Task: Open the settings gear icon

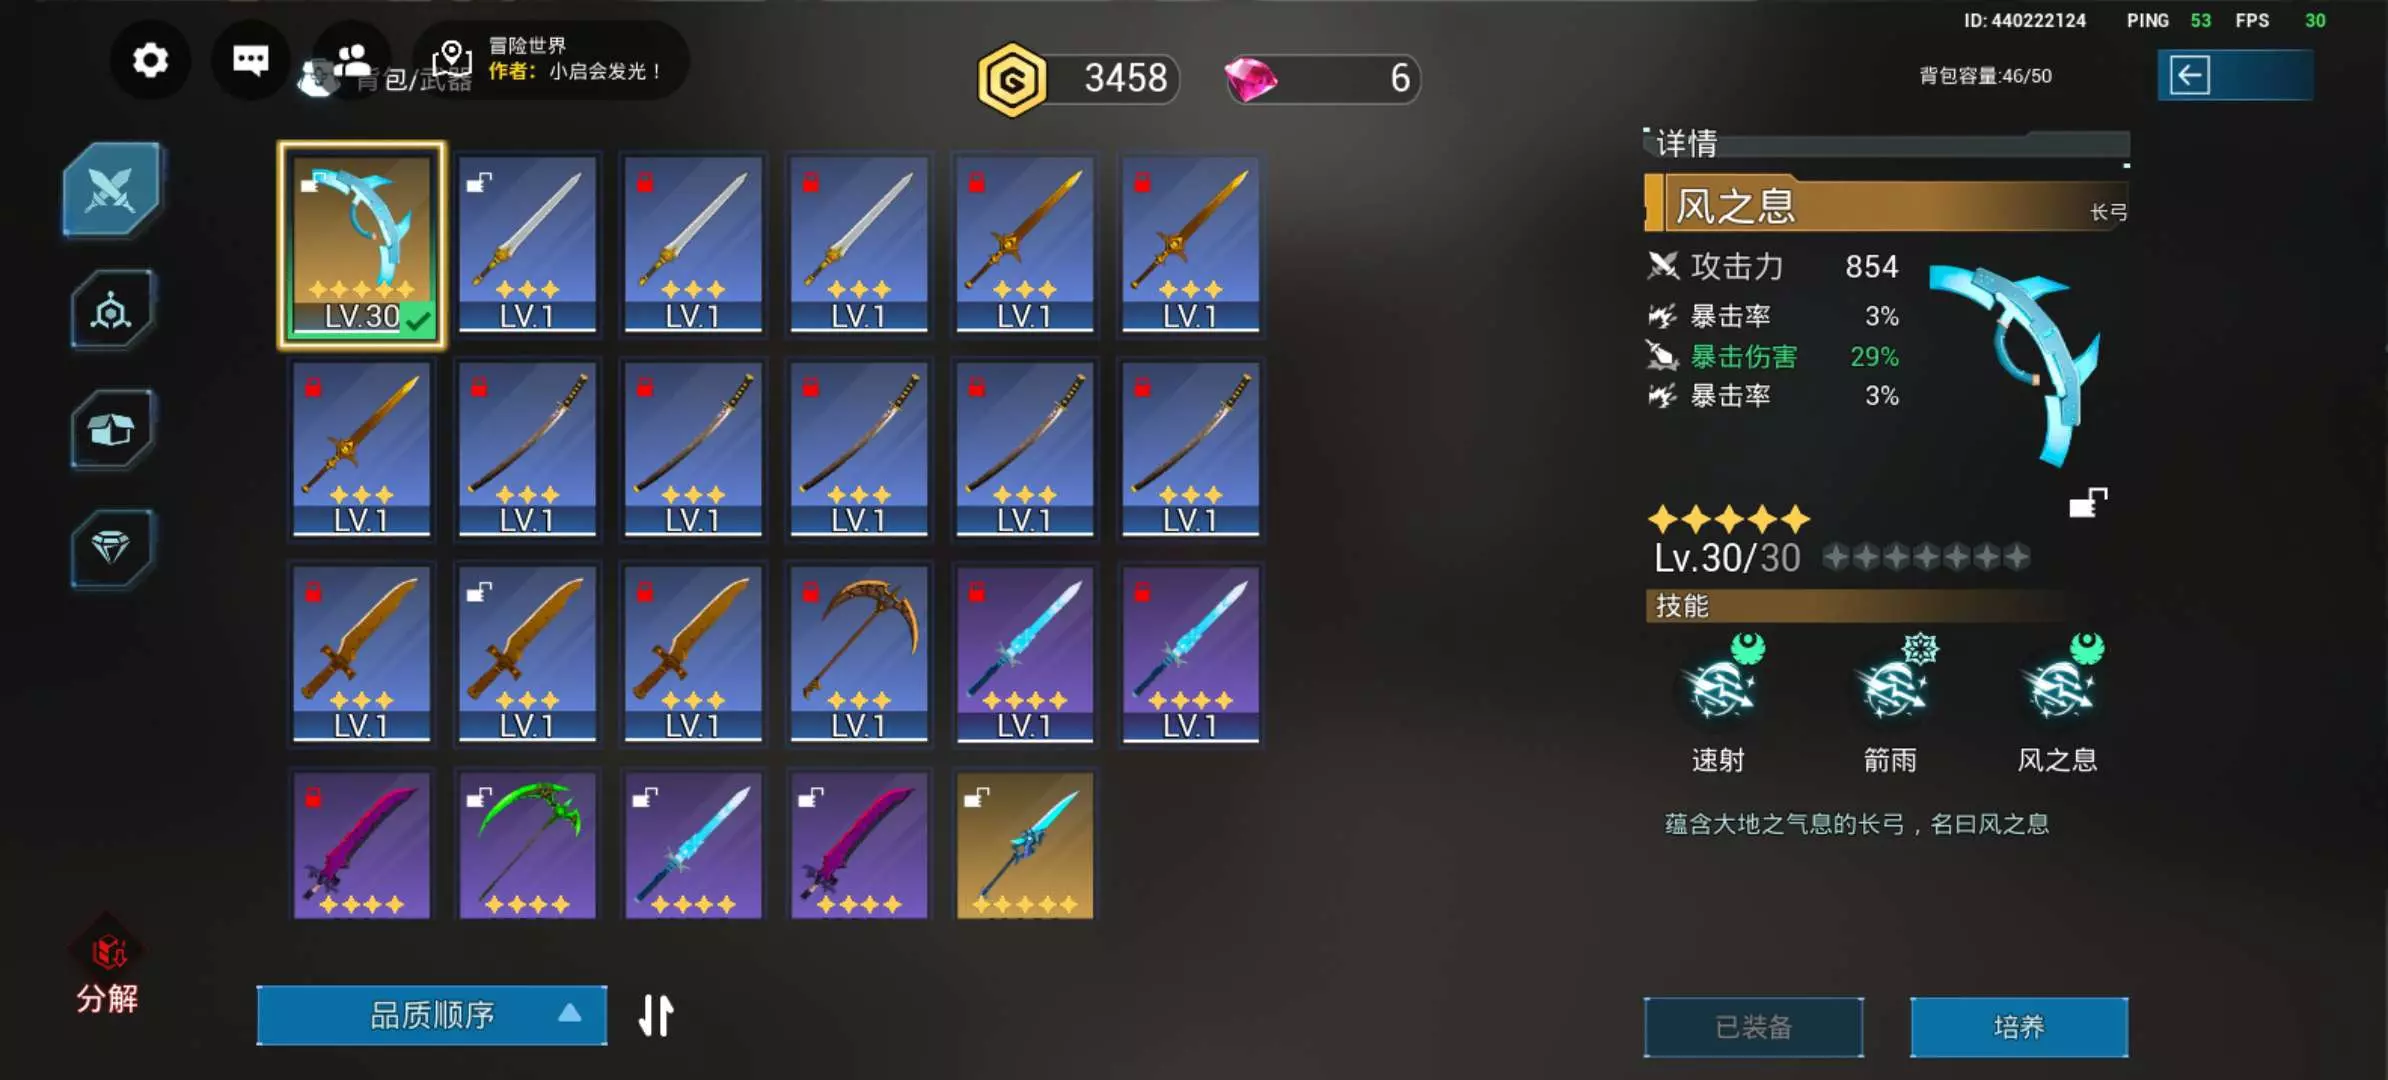Action: point(150,60)
